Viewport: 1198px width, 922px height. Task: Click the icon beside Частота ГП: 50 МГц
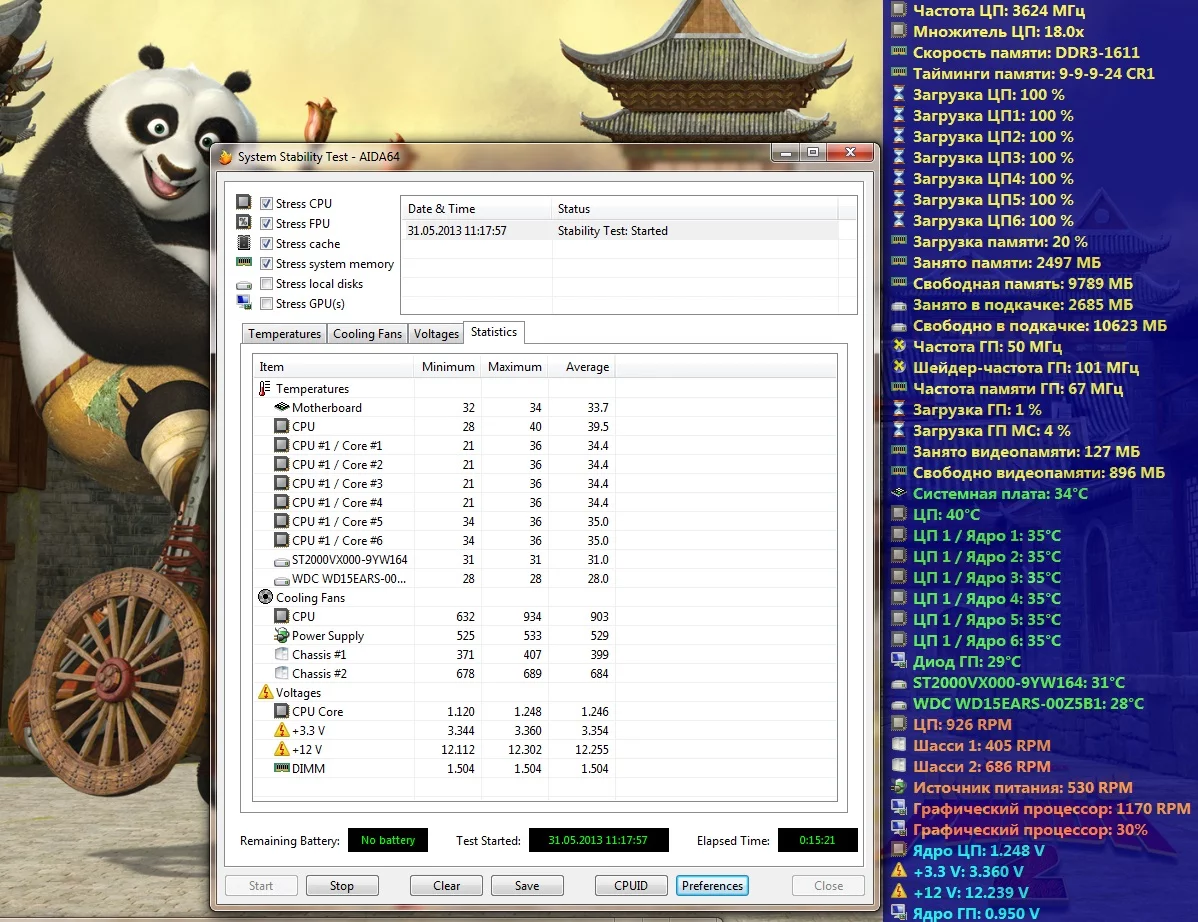[899, 346]
